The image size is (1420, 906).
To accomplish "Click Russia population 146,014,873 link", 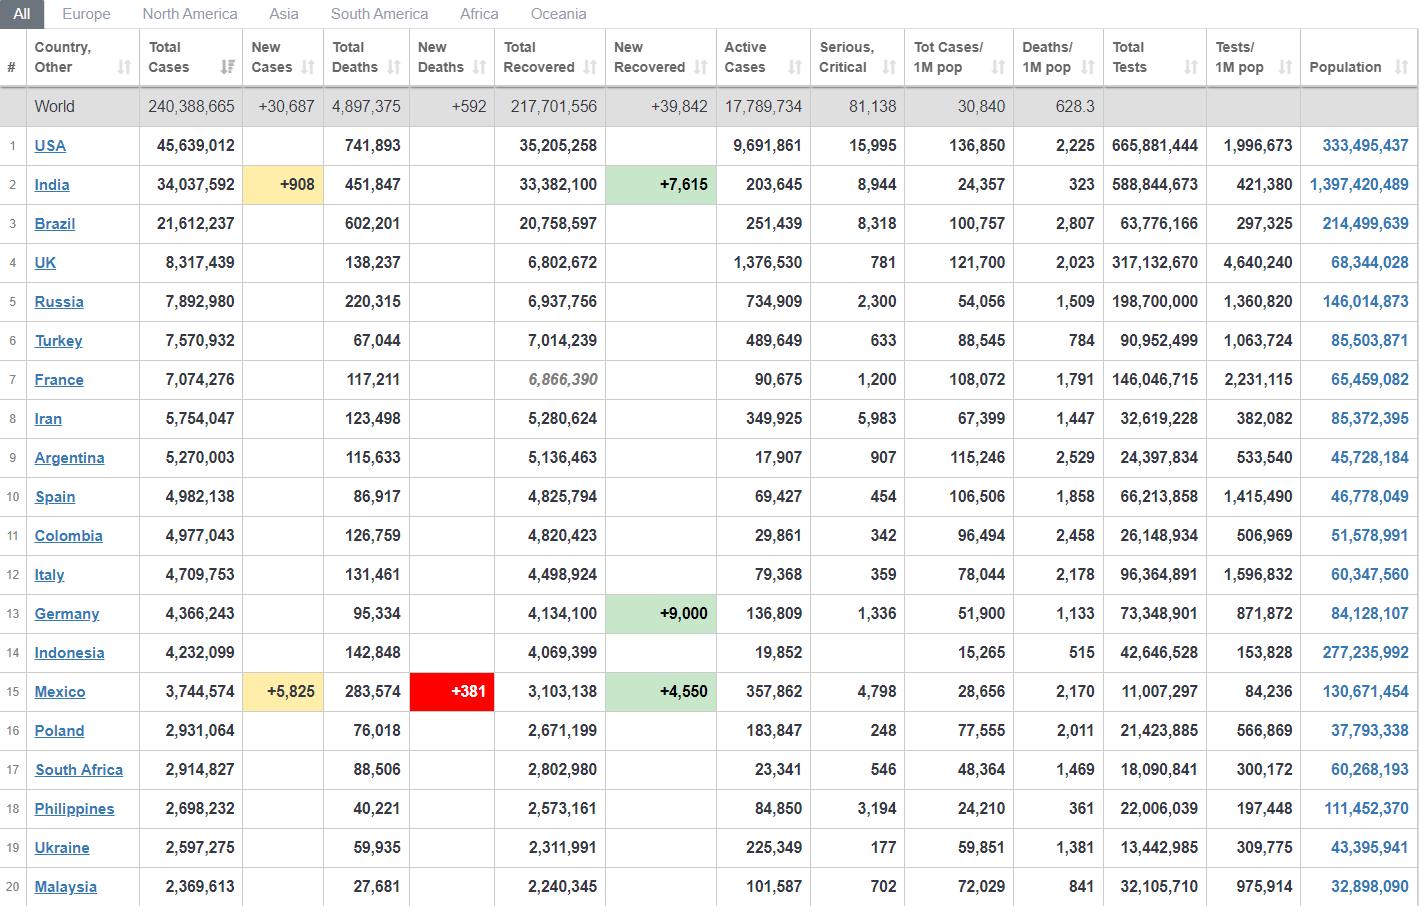I will (1365, 301).
